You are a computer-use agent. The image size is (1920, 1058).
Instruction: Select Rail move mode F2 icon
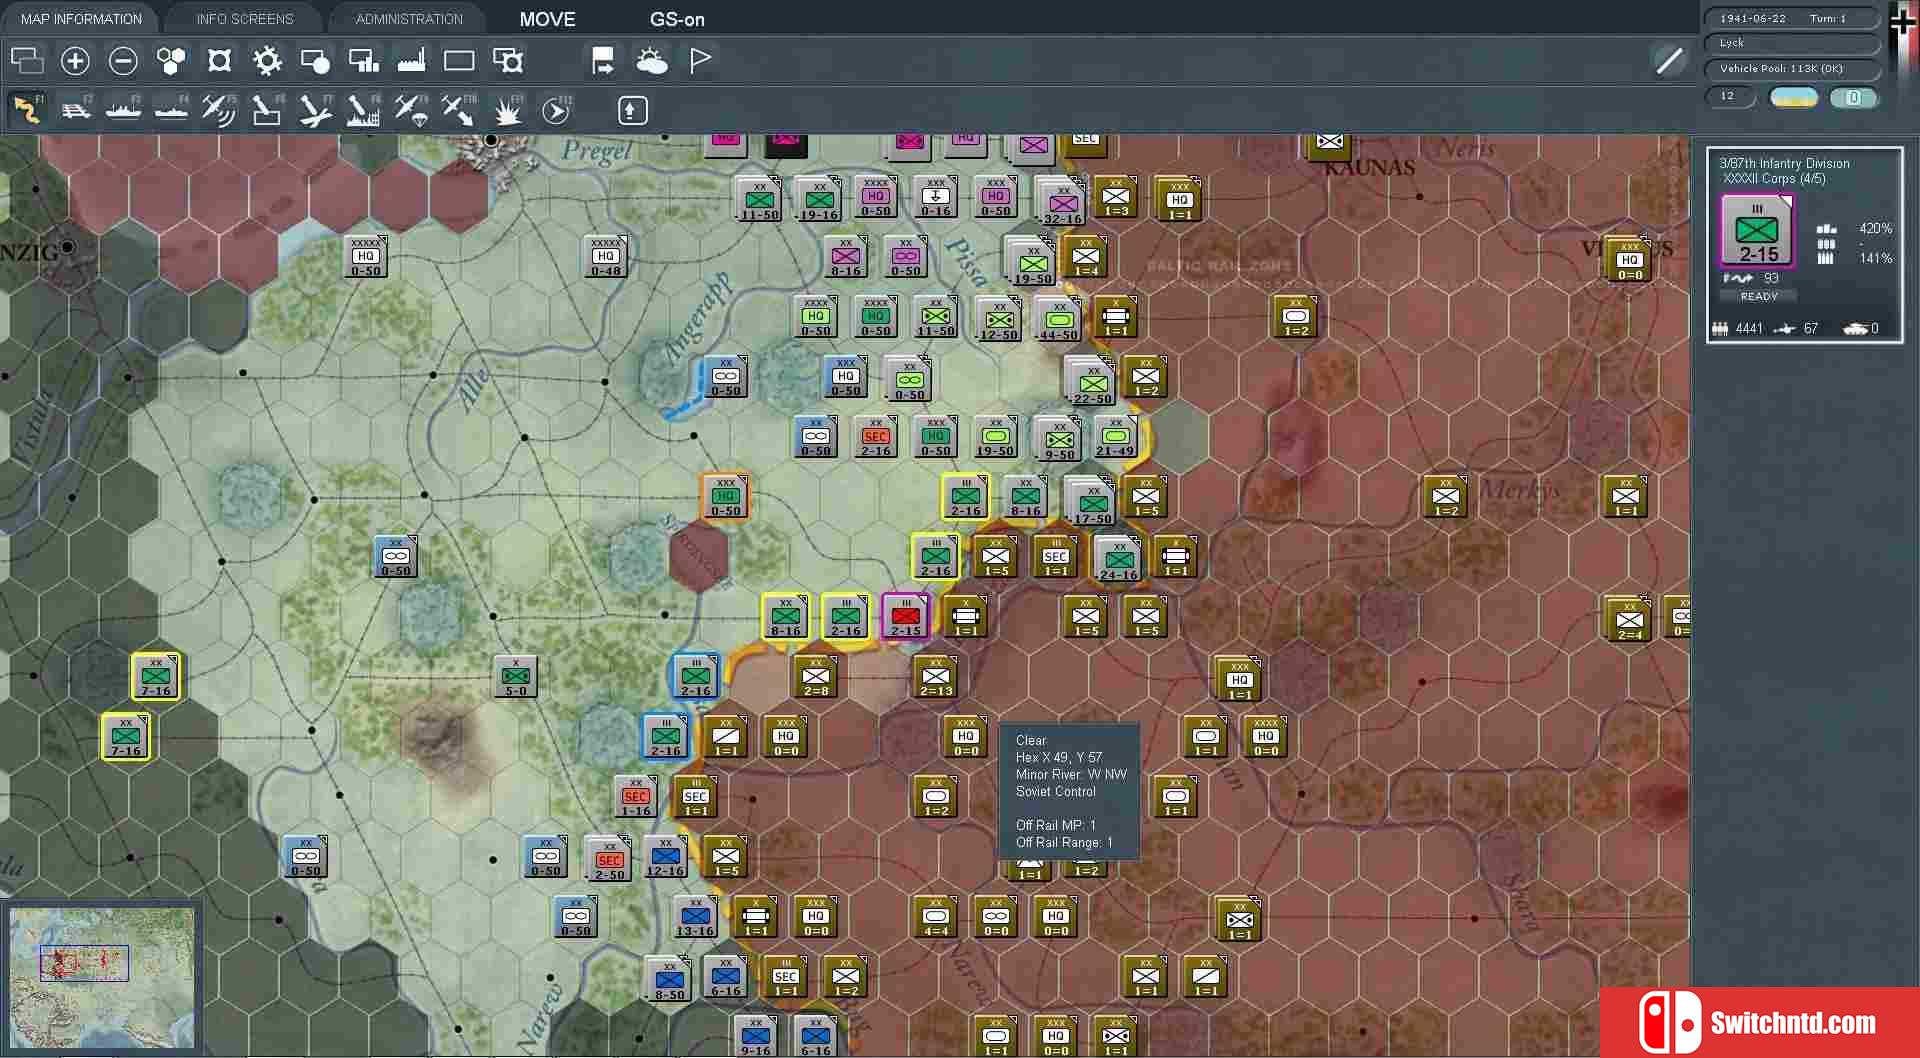[x=76, y=110]
